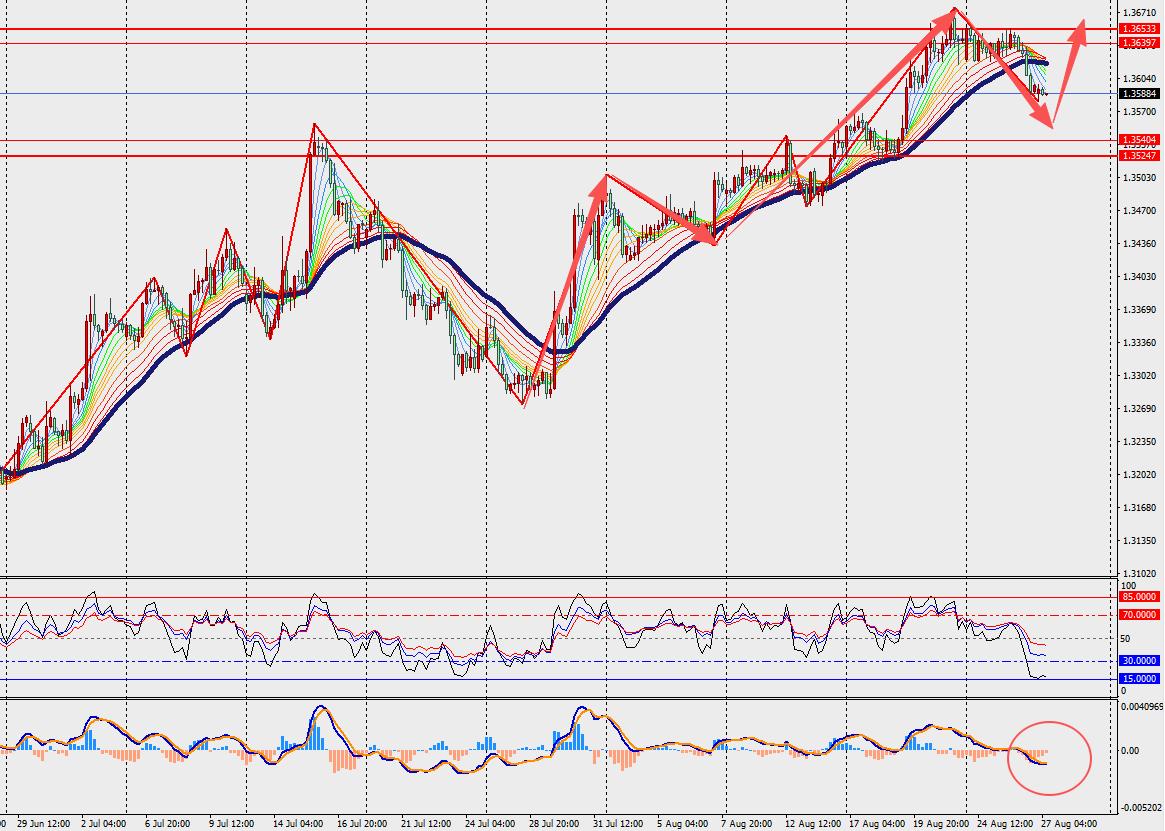This screenshot has height=831, width=1165.
Task: Click the red circle on MACD window
Action: pyautogui.click(x=1049, y=758)
